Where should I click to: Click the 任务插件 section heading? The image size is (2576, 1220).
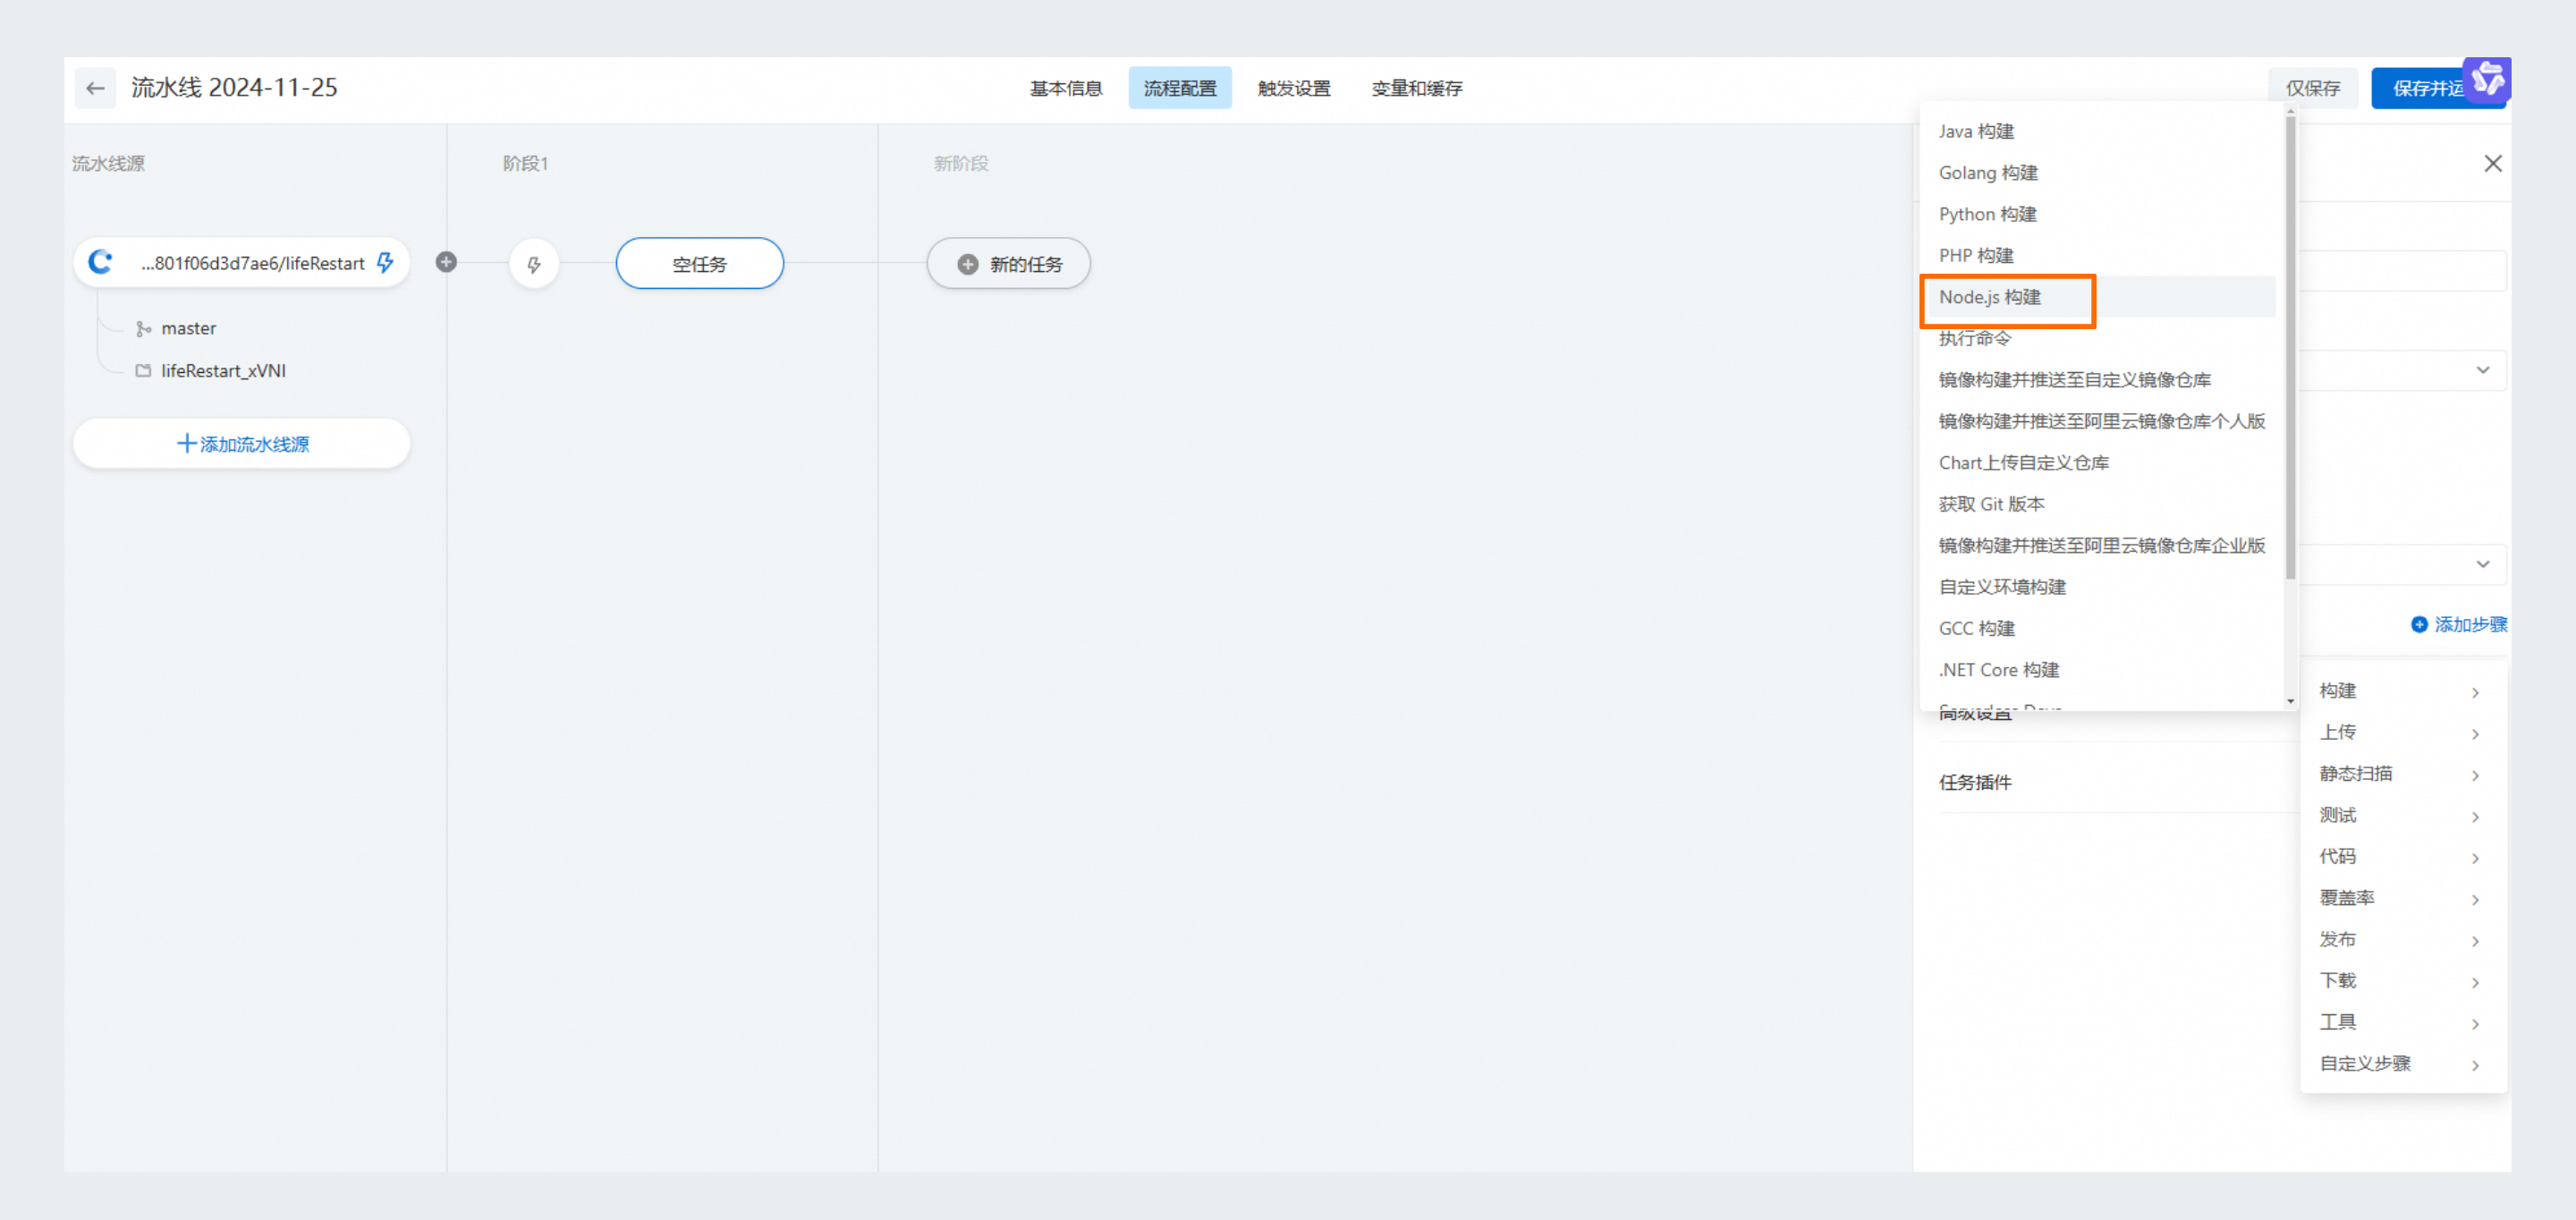pos(1975,783)
